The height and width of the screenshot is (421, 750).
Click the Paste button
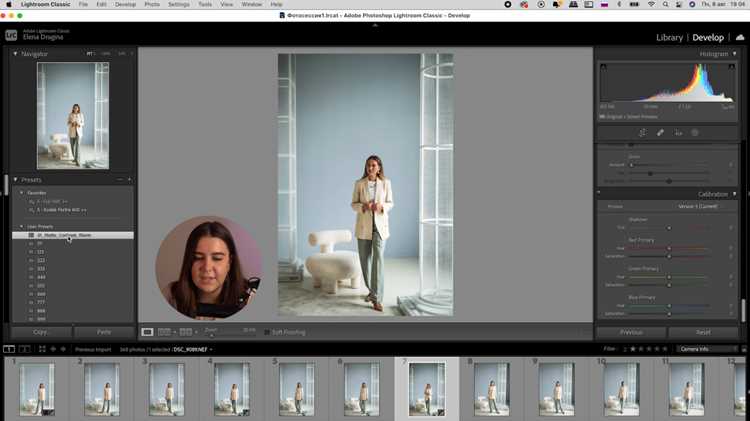(104, 332)
